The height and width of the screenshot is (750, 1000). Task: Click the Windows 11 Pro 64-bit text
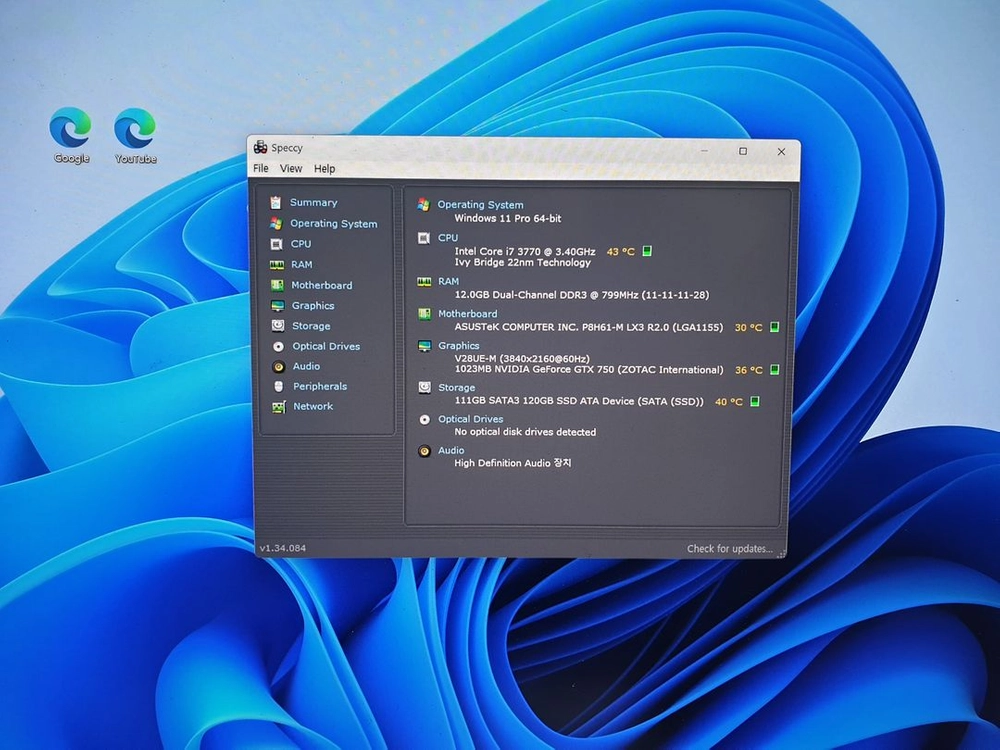(508, 218)
